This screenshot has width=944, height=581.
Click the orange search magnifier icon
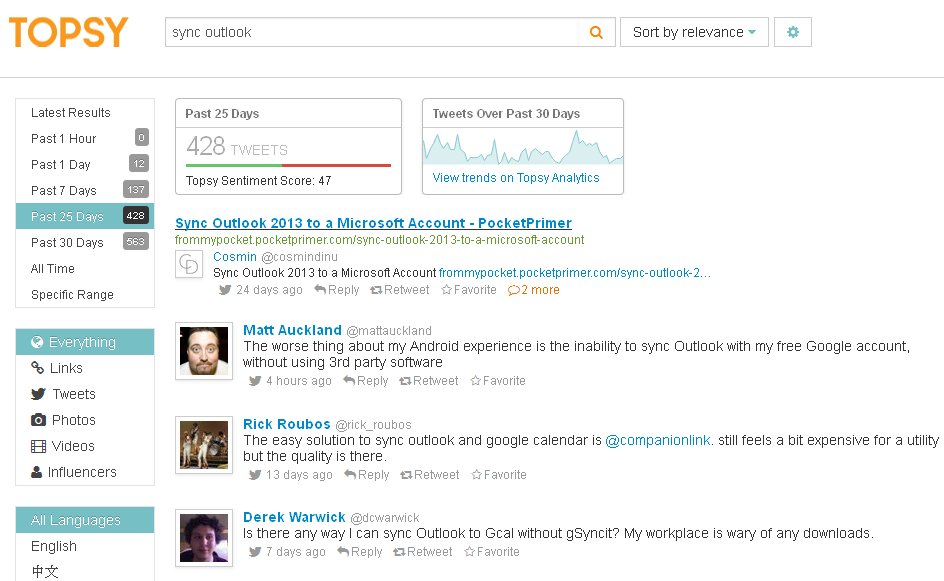[x=596, y=33]
